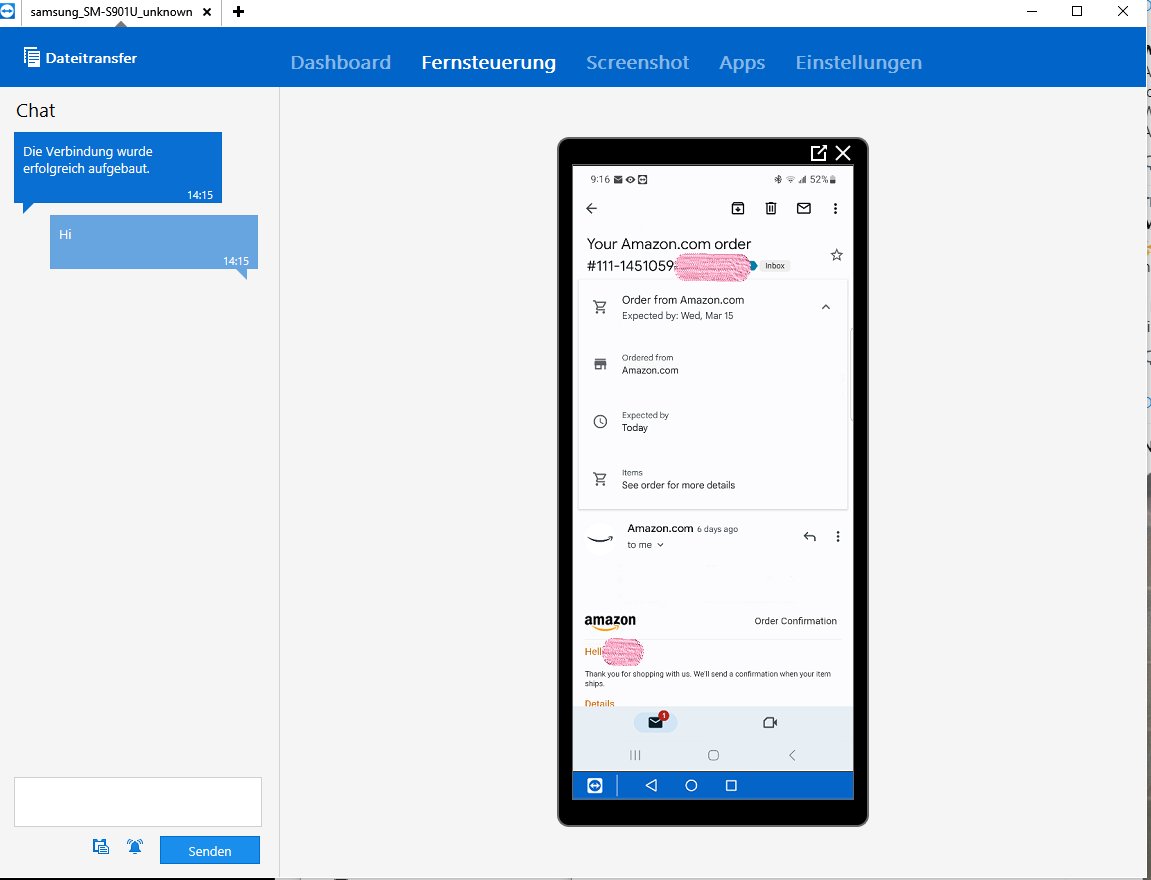The width and height of the screenshot is (1151, 880).
Task: Click the store icon beside Ordered from
Action: click(600, 364)
